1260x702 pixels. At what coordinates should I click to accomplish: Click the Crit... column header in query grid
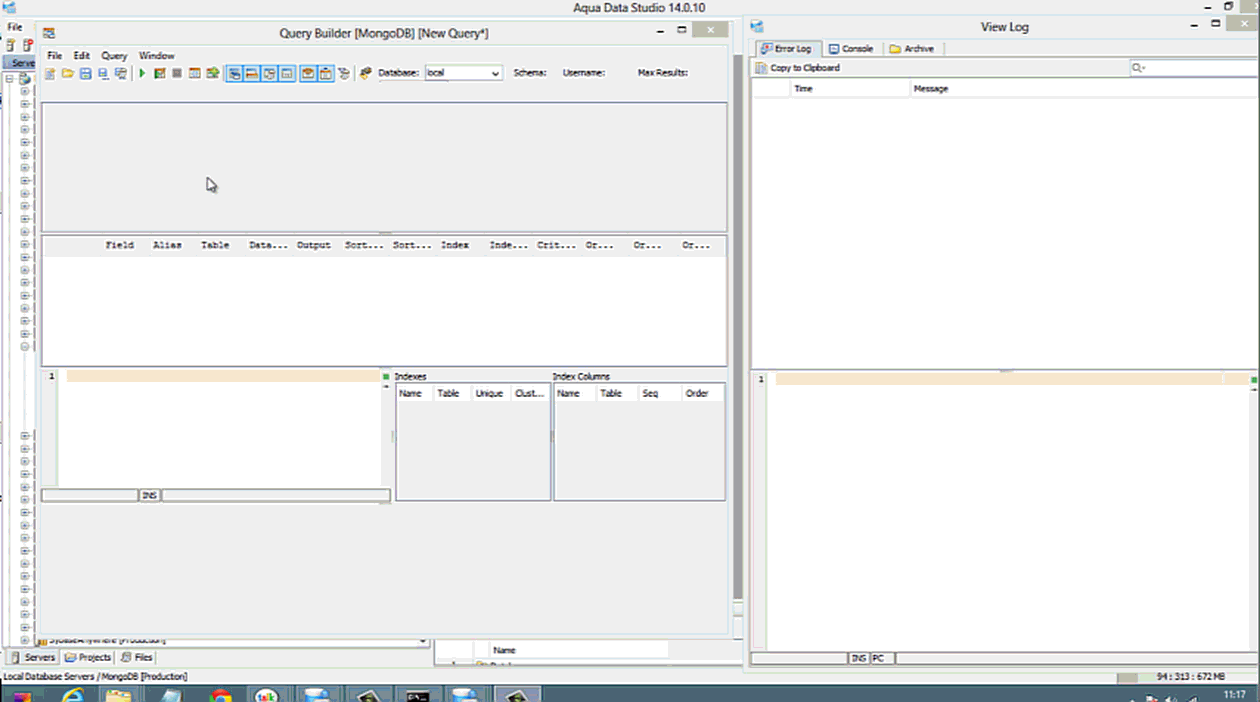[x=557, y=245]
